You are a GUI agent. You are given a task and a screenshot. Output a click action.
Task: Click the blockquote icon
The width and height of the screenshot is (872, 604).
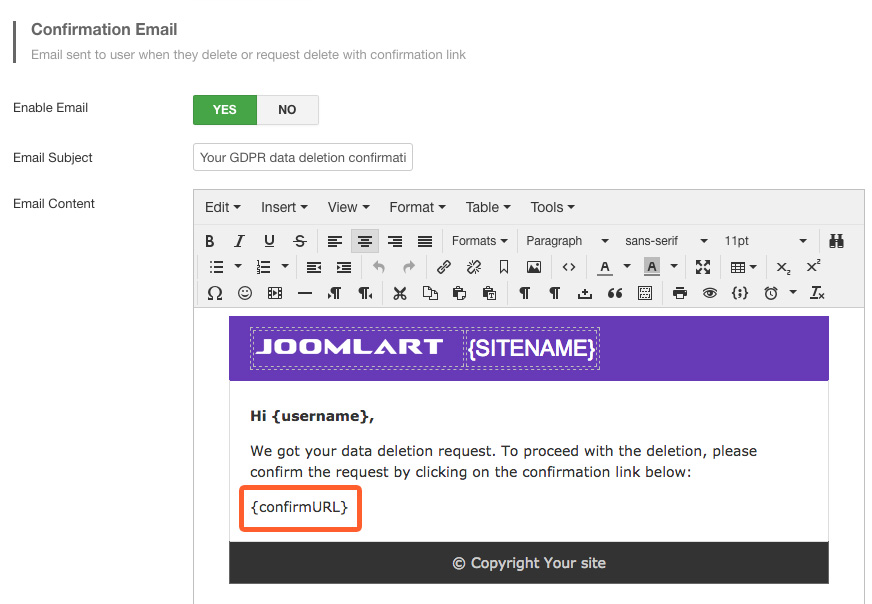click(x=615, y=293)
